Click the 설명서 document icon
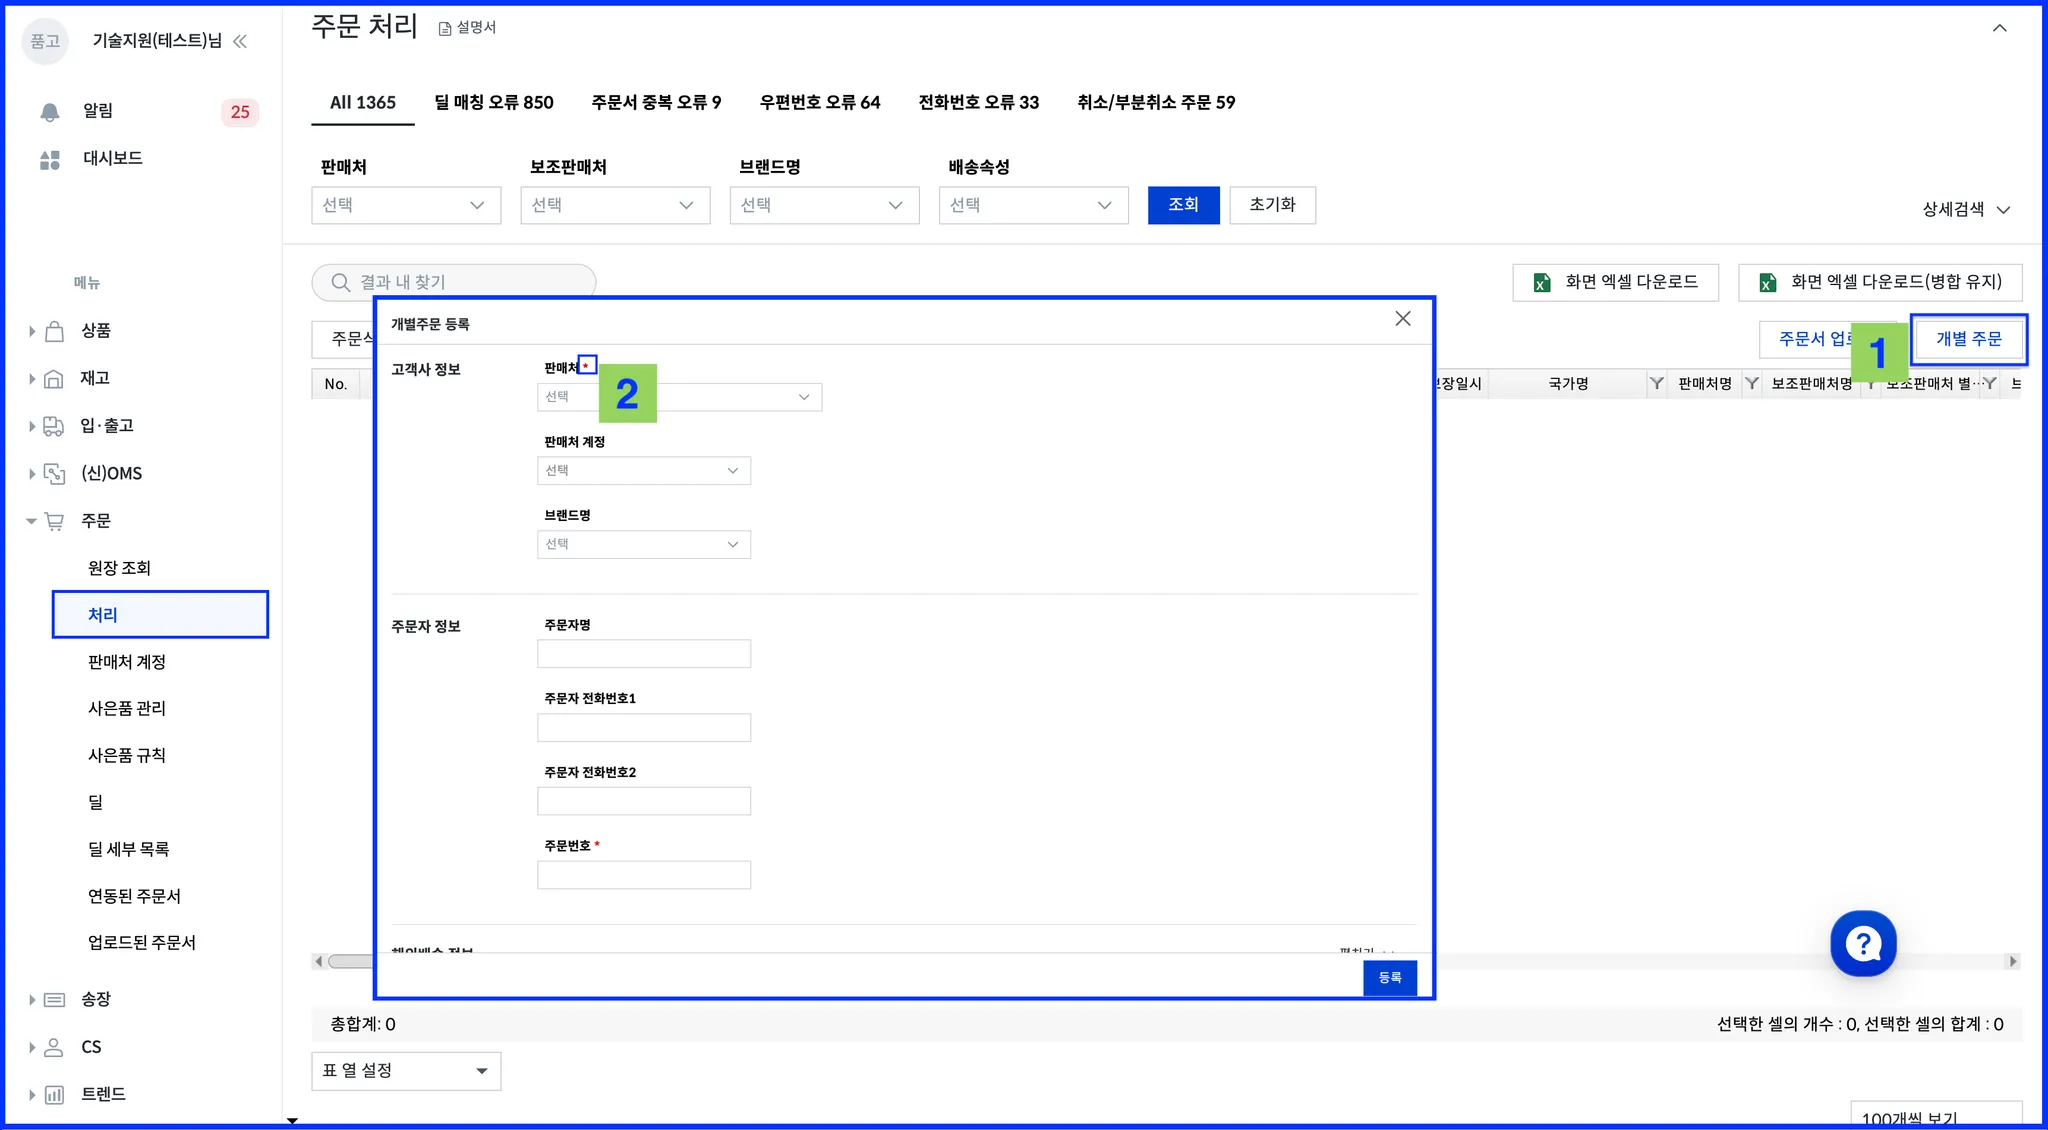Screen dimensions: 2048x1130 point(445,28)
